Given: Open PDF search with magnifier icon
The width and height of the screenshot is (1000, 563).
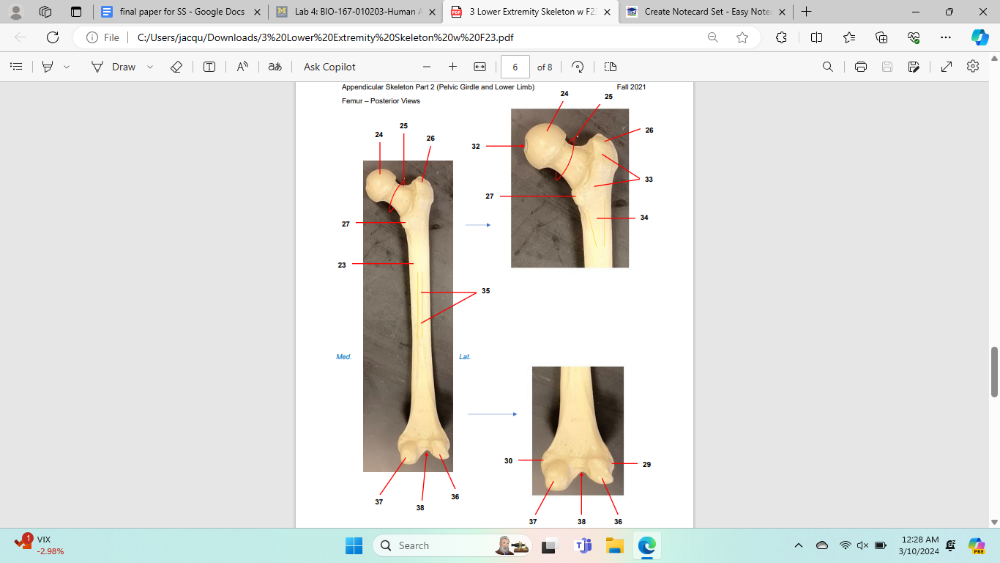Looking at the screenshot, I should coord(827,67).
